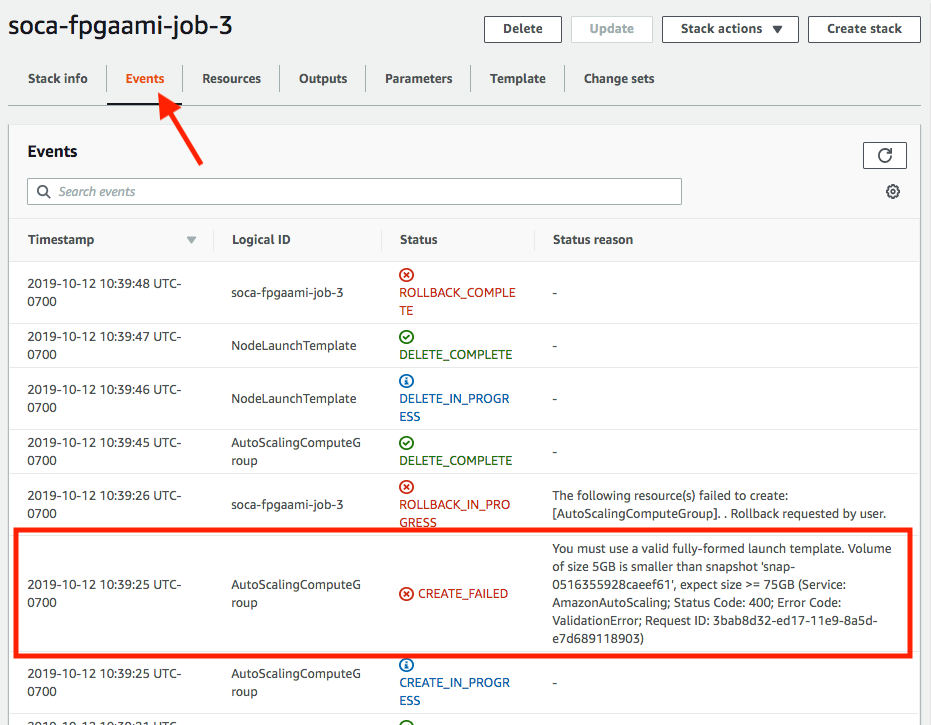The height and width of the screenshot is (725, 931).
Task: Expand the Stack actions dropdown
Action: (730, 29)
